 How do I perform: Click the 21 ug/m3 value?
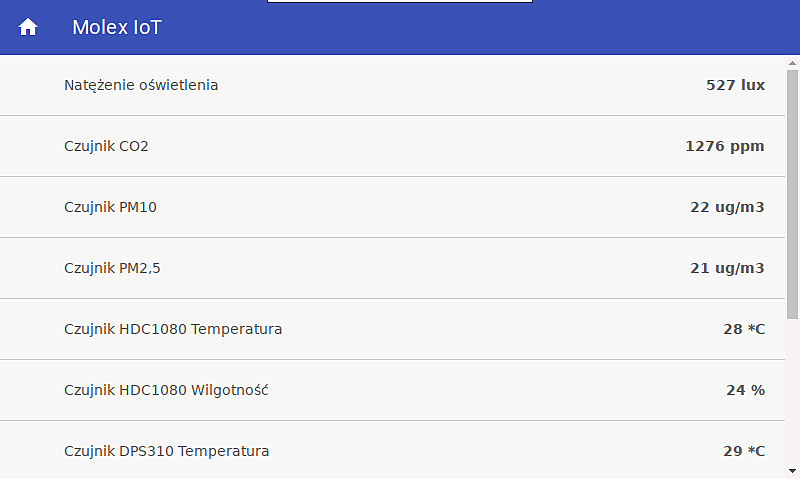click(727, 268)
